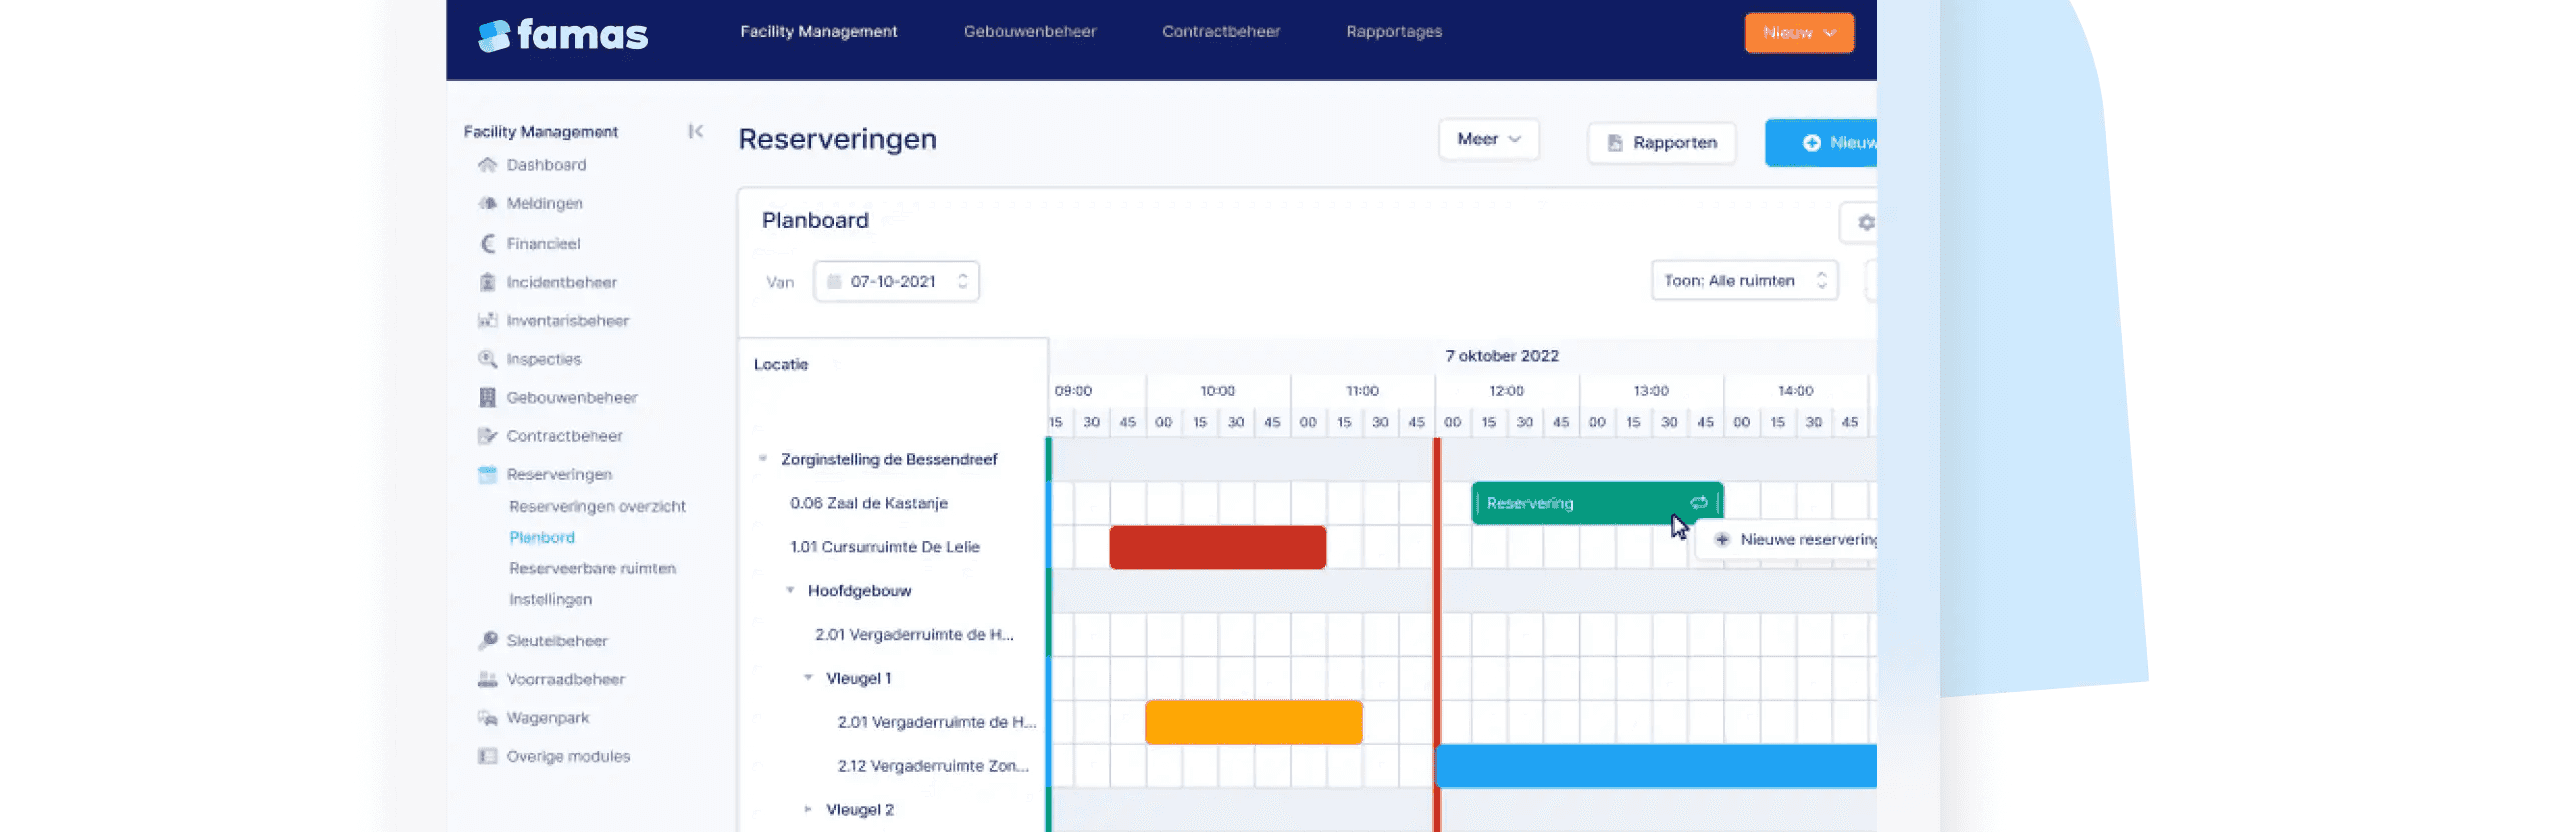Open Overige modules icon

pos(487,756)
